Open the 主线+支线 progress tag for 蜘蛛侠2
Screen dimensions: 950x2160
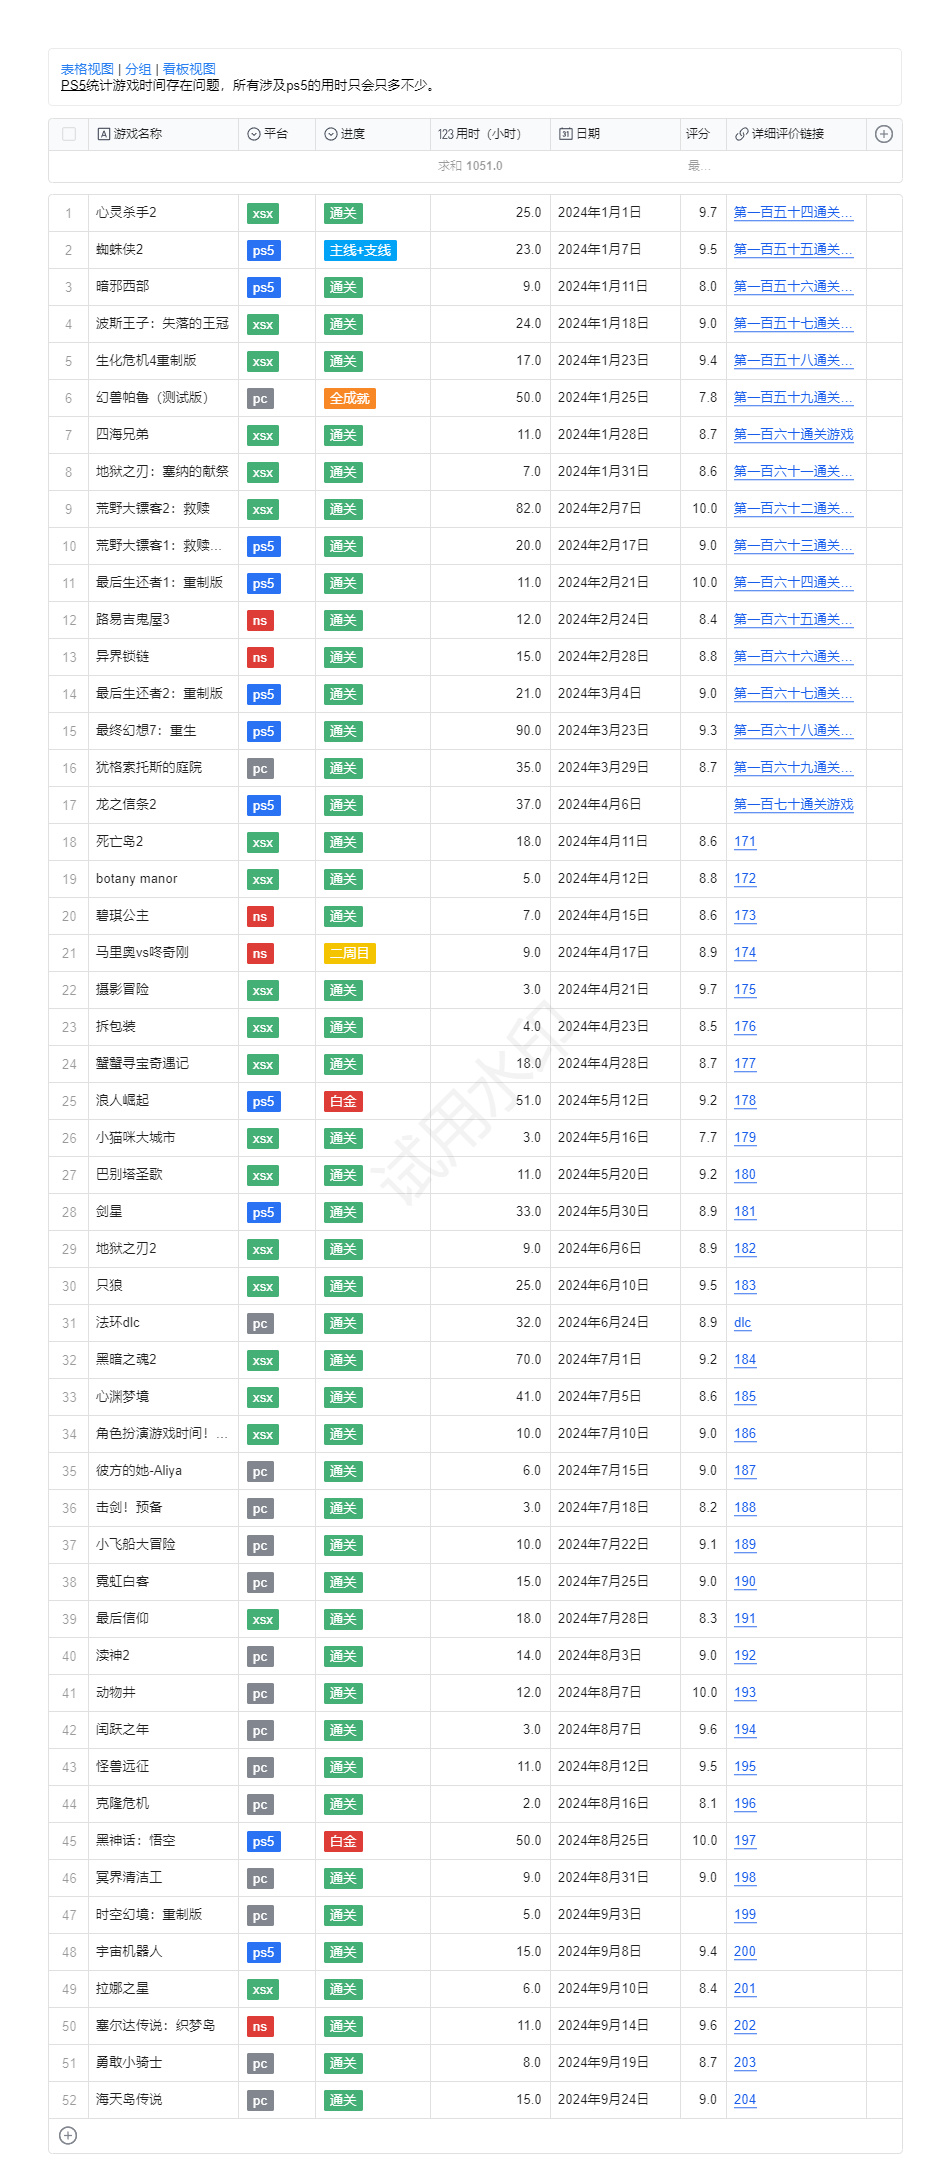(x=361, y=250)
